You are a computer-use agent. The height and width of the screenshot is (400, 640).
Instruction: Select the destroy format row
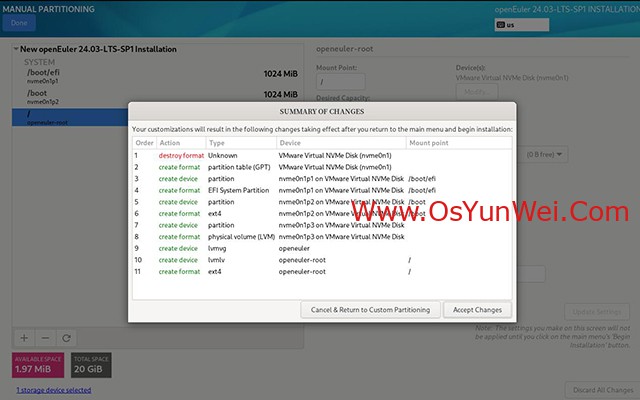pos(322,156)
